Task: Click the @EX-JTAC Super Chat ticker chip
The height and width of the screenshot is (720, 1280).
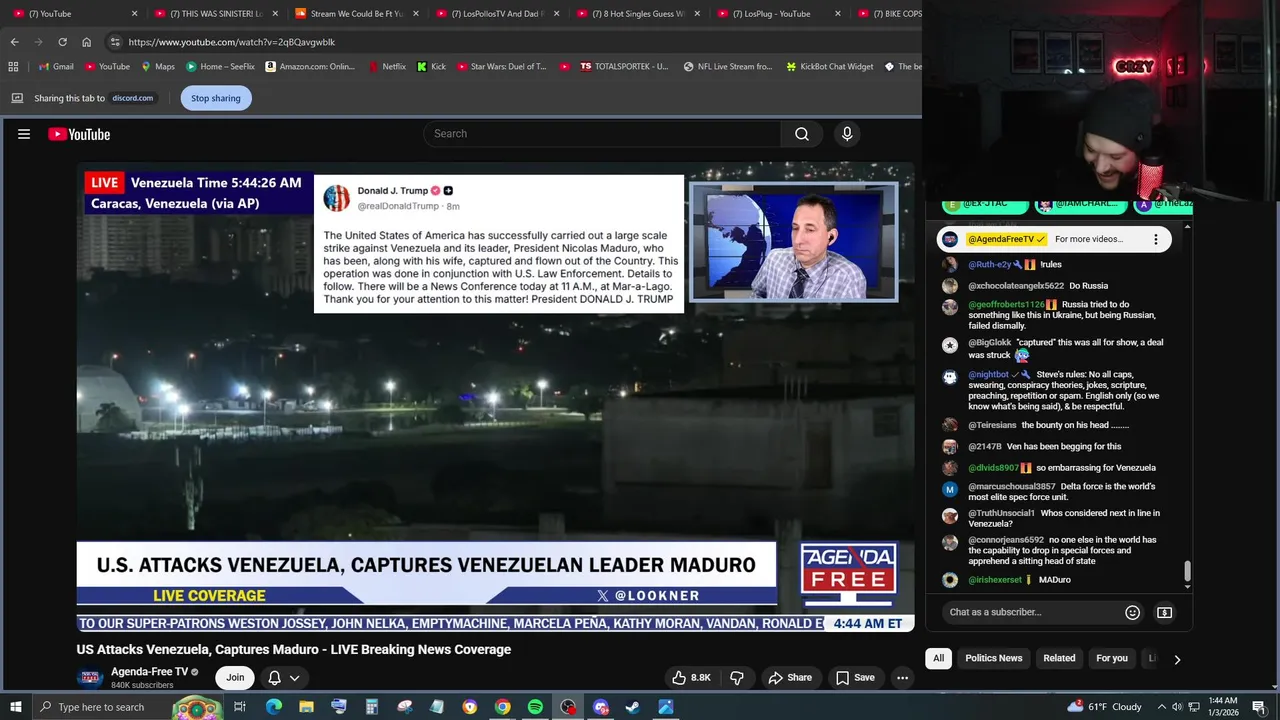Action: click(x=985, y=204)
